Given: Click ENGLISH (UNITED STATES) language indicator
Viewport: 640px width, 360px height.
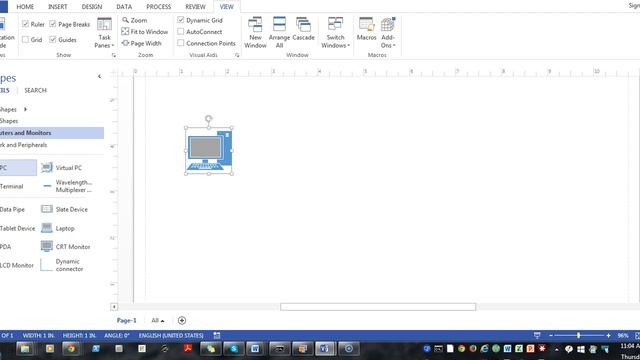Looking at the screenshot, I should pyautogui.click(x=171, y=335).
